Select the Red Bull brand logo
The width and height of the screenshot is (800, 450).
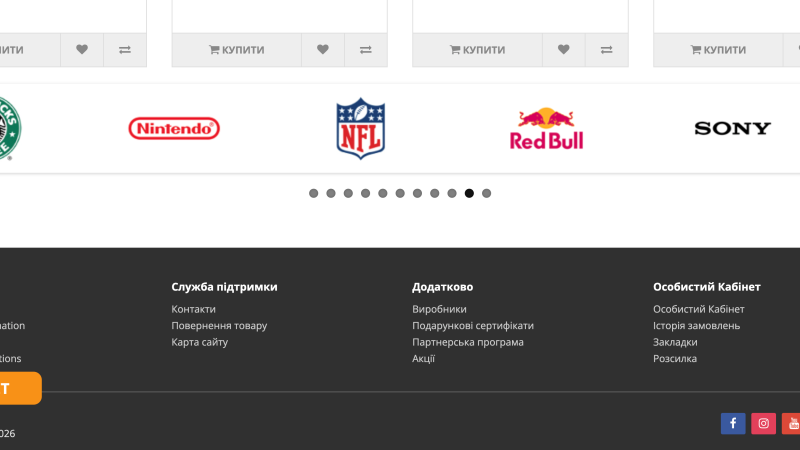pos(546,129)
